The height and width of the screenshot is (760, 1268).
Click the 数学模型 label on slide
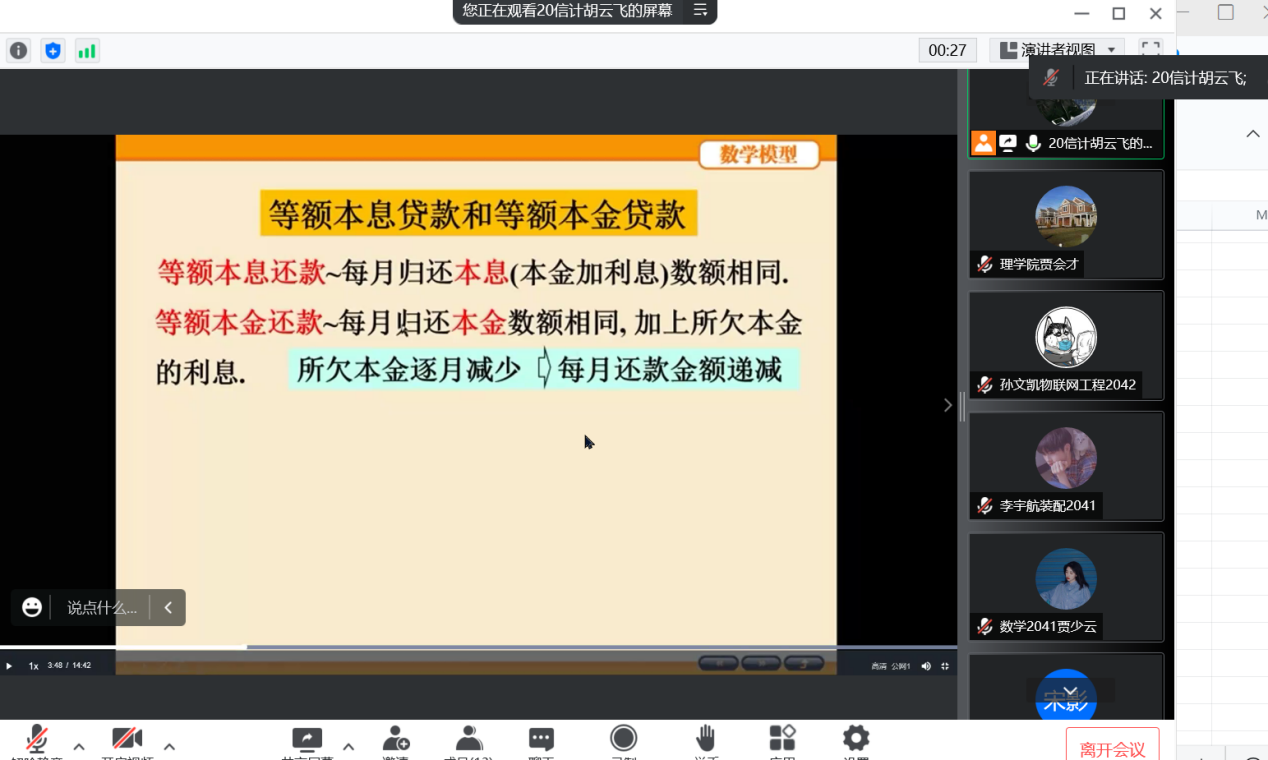point(759,154)
